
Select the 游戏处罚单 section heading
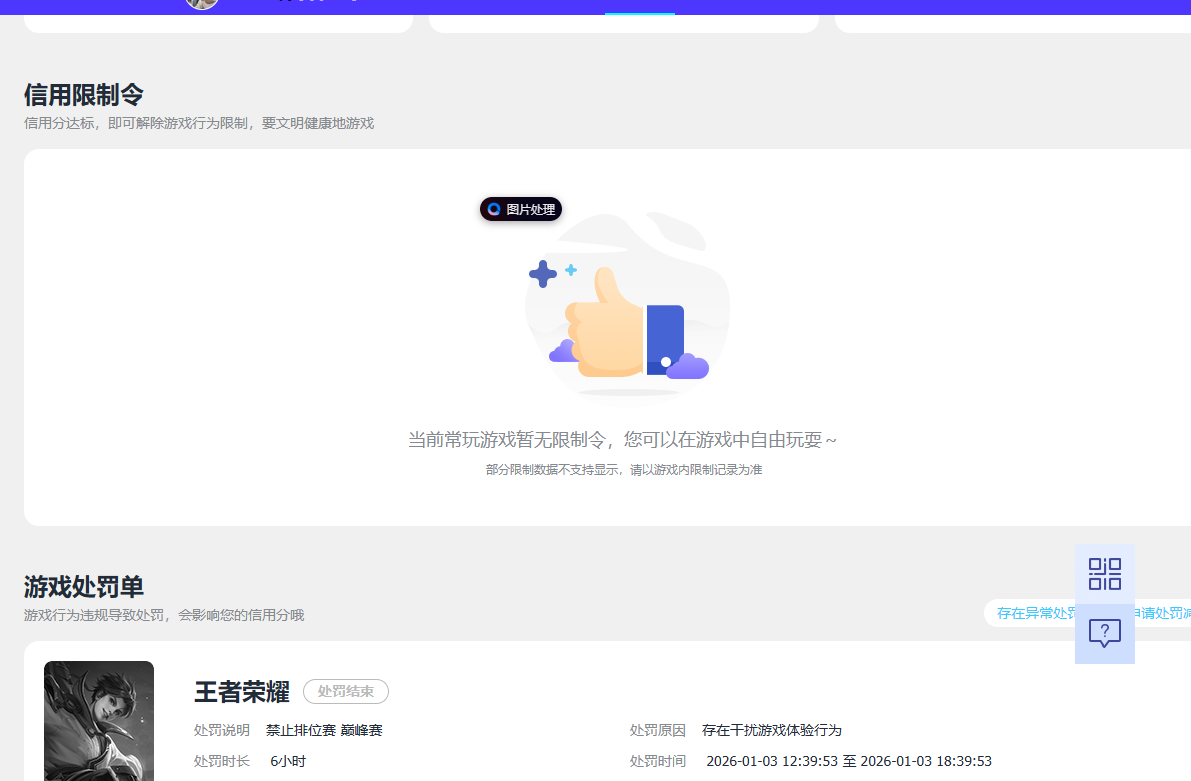84,587
